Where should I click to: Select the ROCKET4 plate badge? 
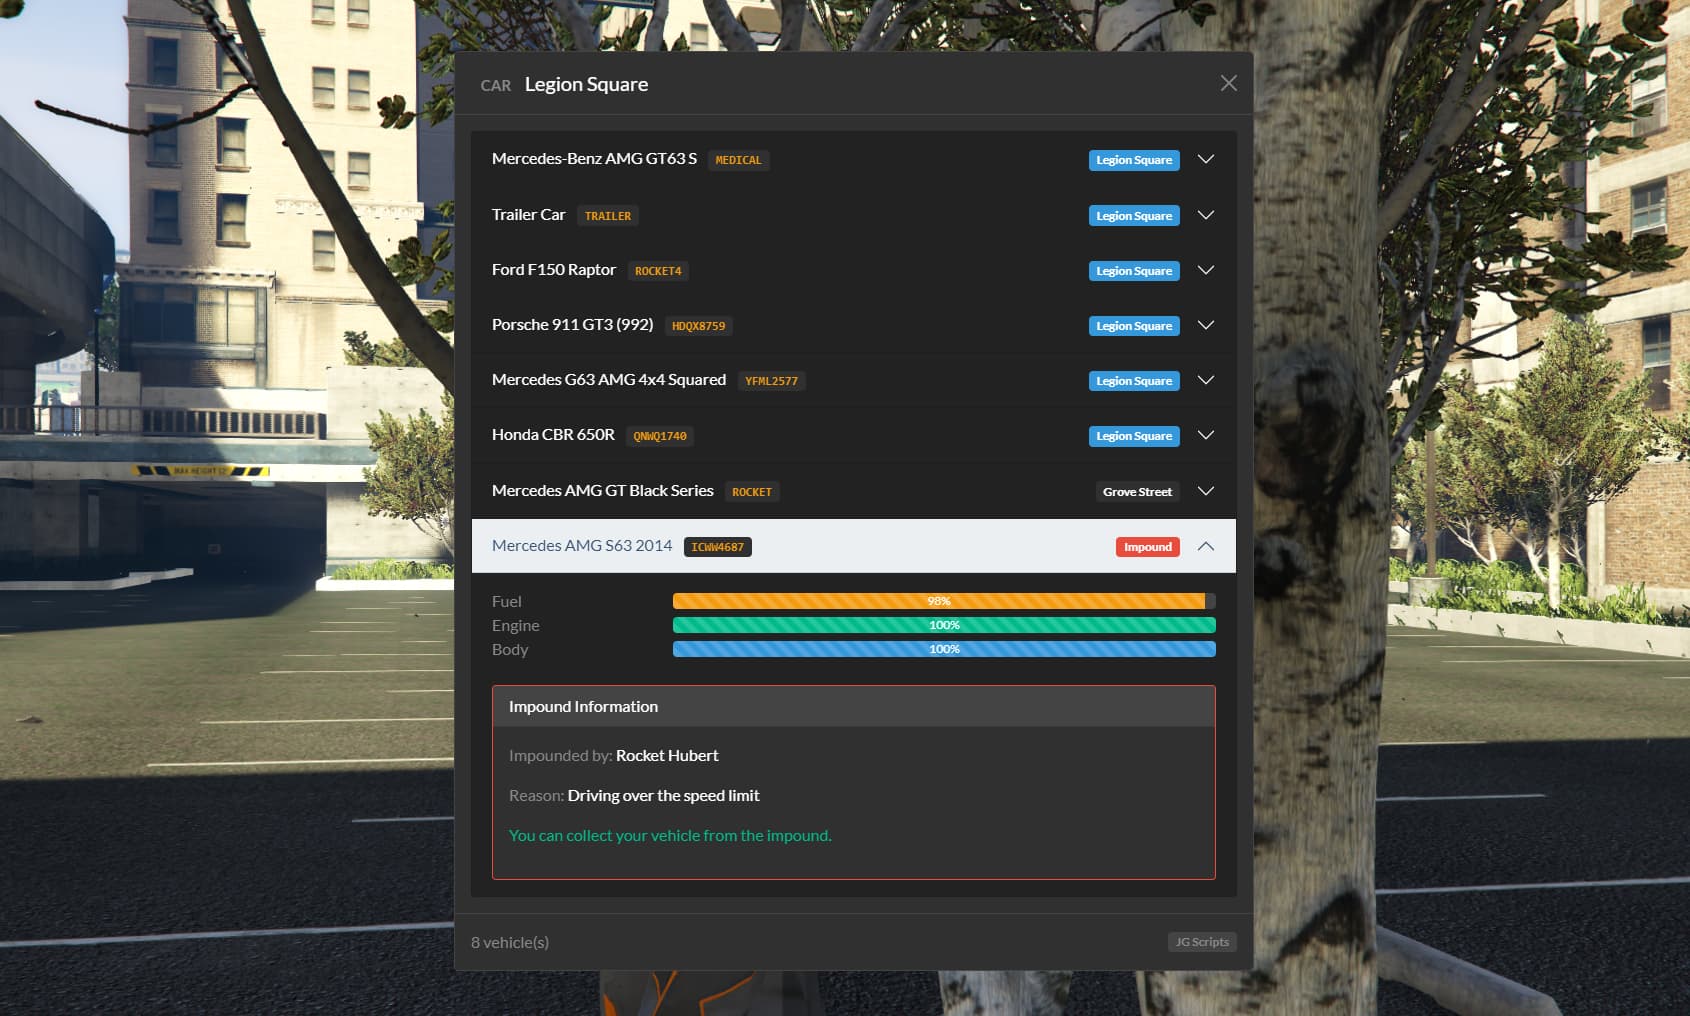coord(658,270)
